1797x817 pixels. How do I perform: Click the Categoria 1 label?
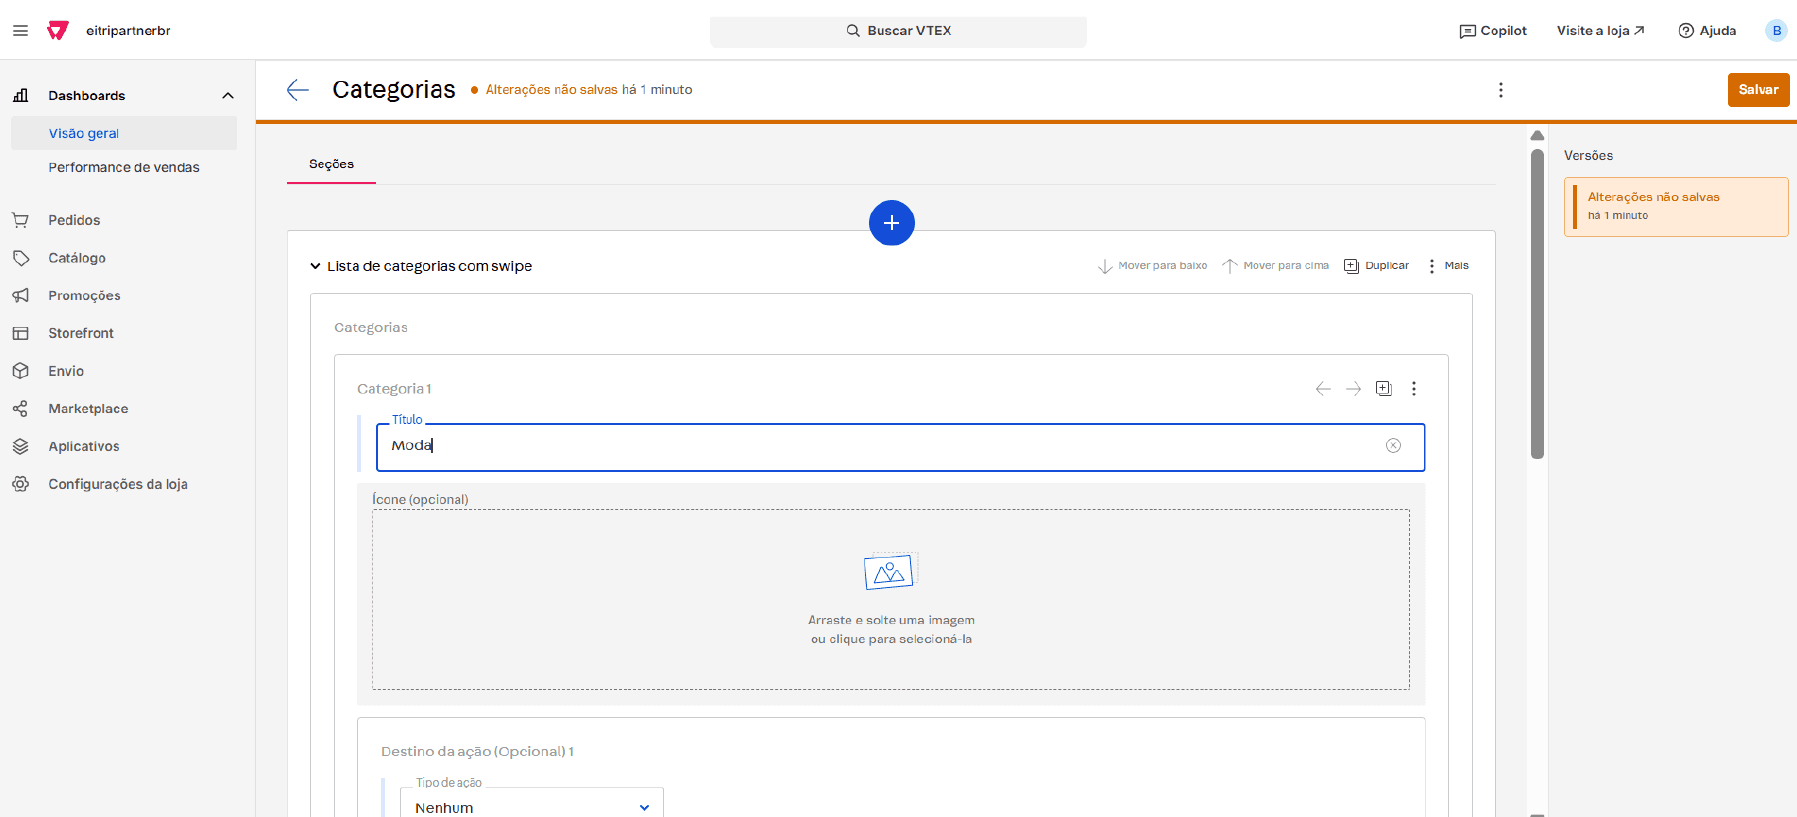394,389
